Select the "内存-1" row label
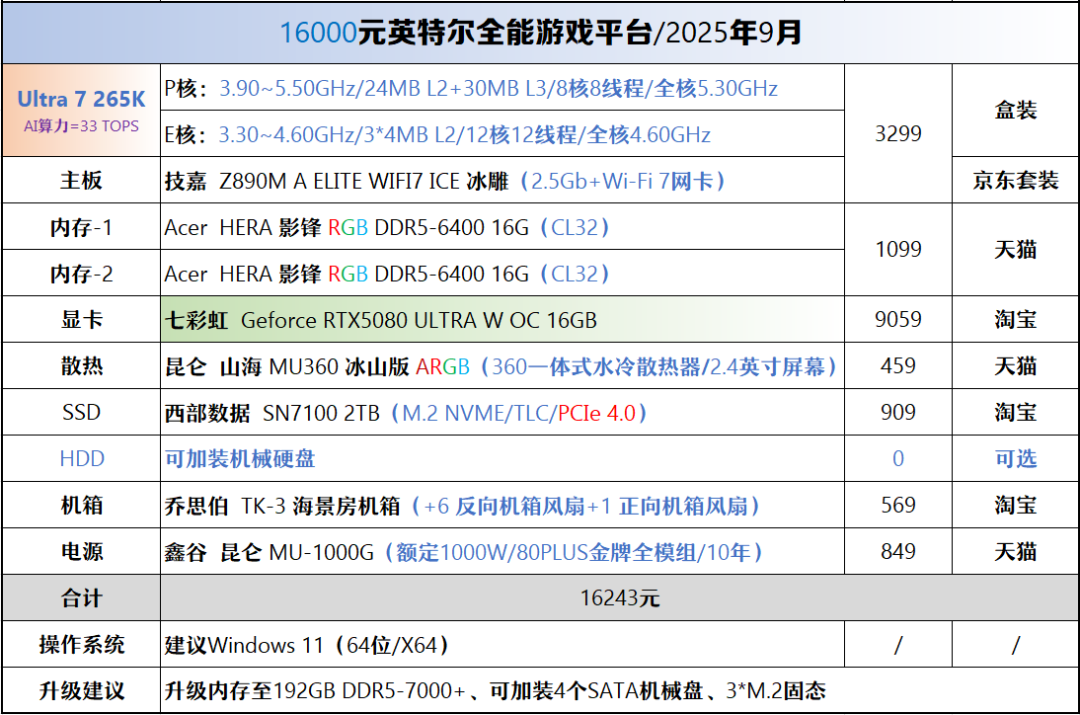This screenshot has width=1080, height=715. pos(81,227)
